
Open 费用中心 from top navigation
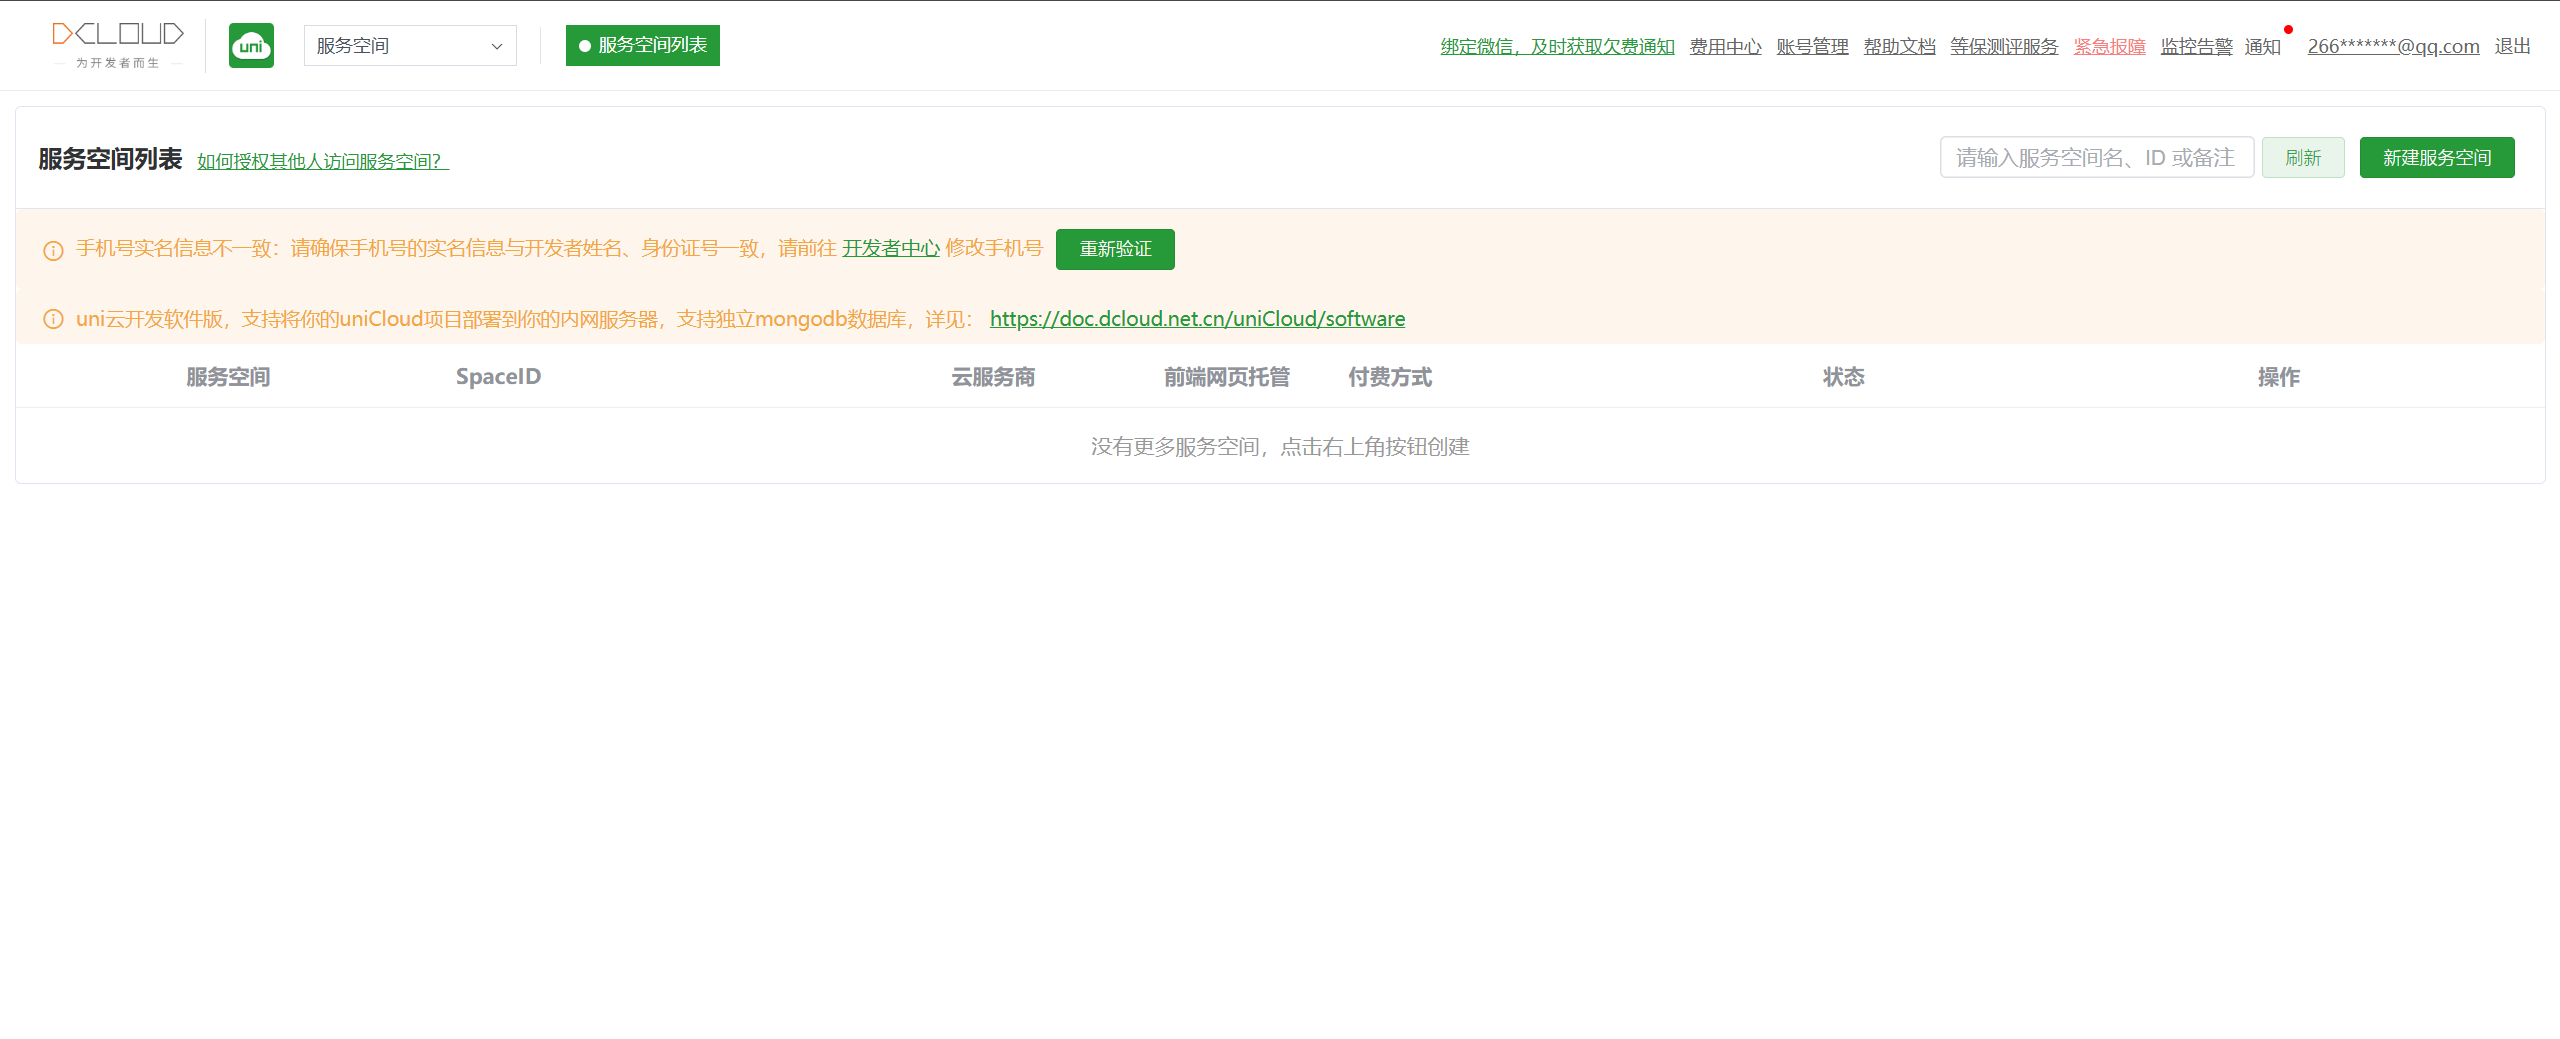coord(1725,47)
